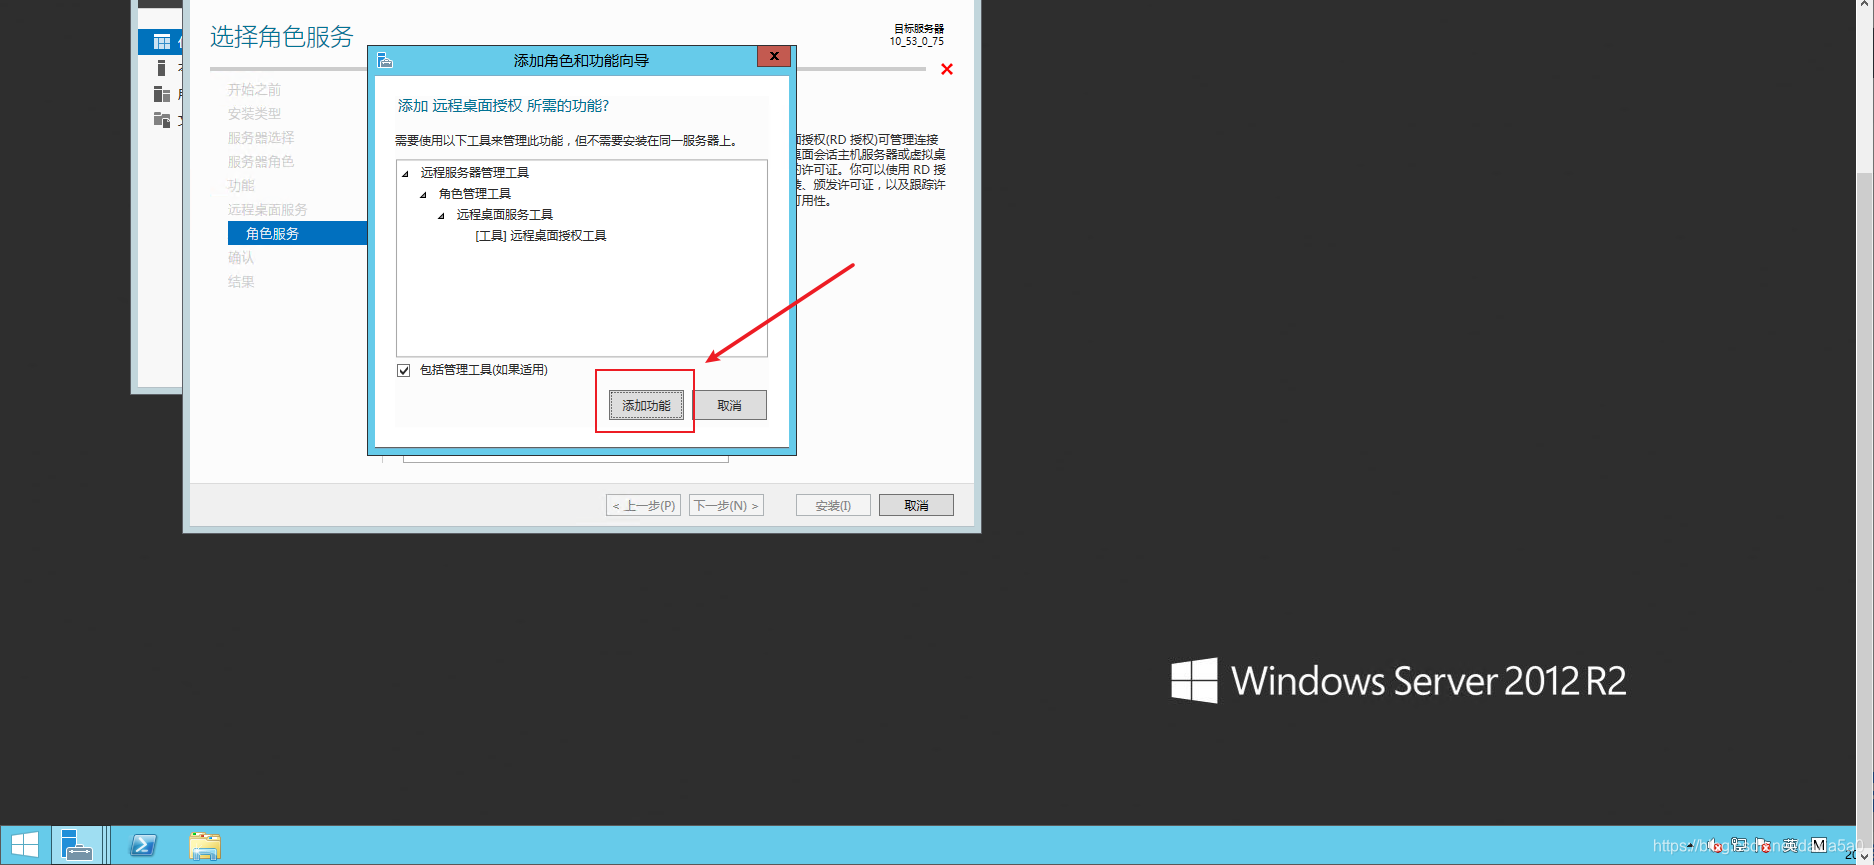Open Action Center flag tray icon
The height and width of the screenshot is (865, 1874).
[1764, 845]
